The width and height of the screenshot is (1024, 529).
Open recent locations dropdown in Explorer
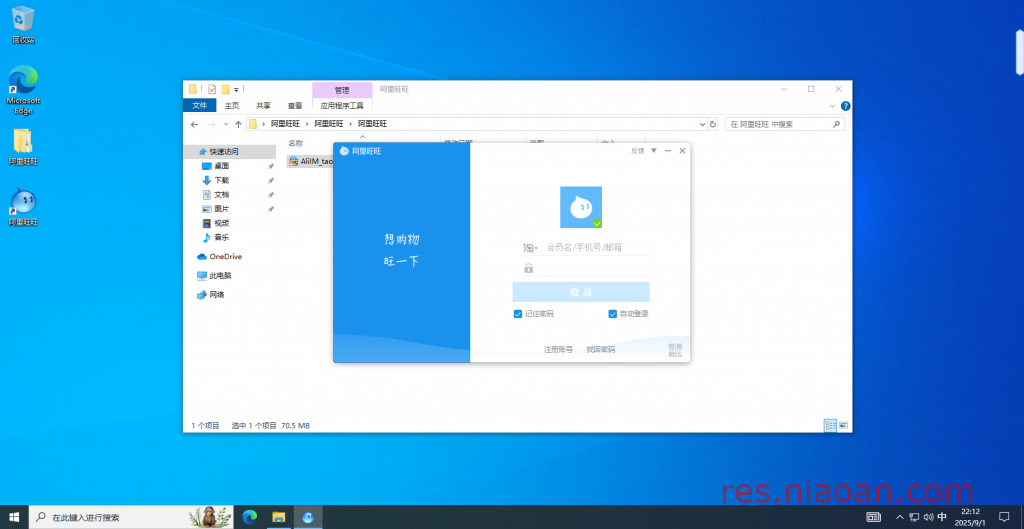226,124
